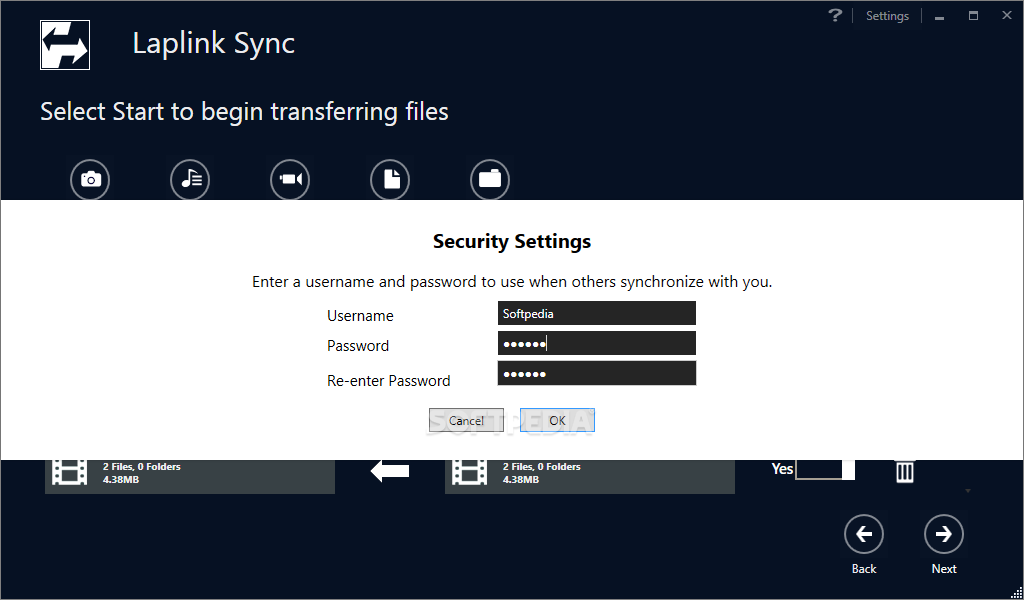Select the Videos camcorder icon
Viewport: 1024px width, 600px height.
pos(290,180)
